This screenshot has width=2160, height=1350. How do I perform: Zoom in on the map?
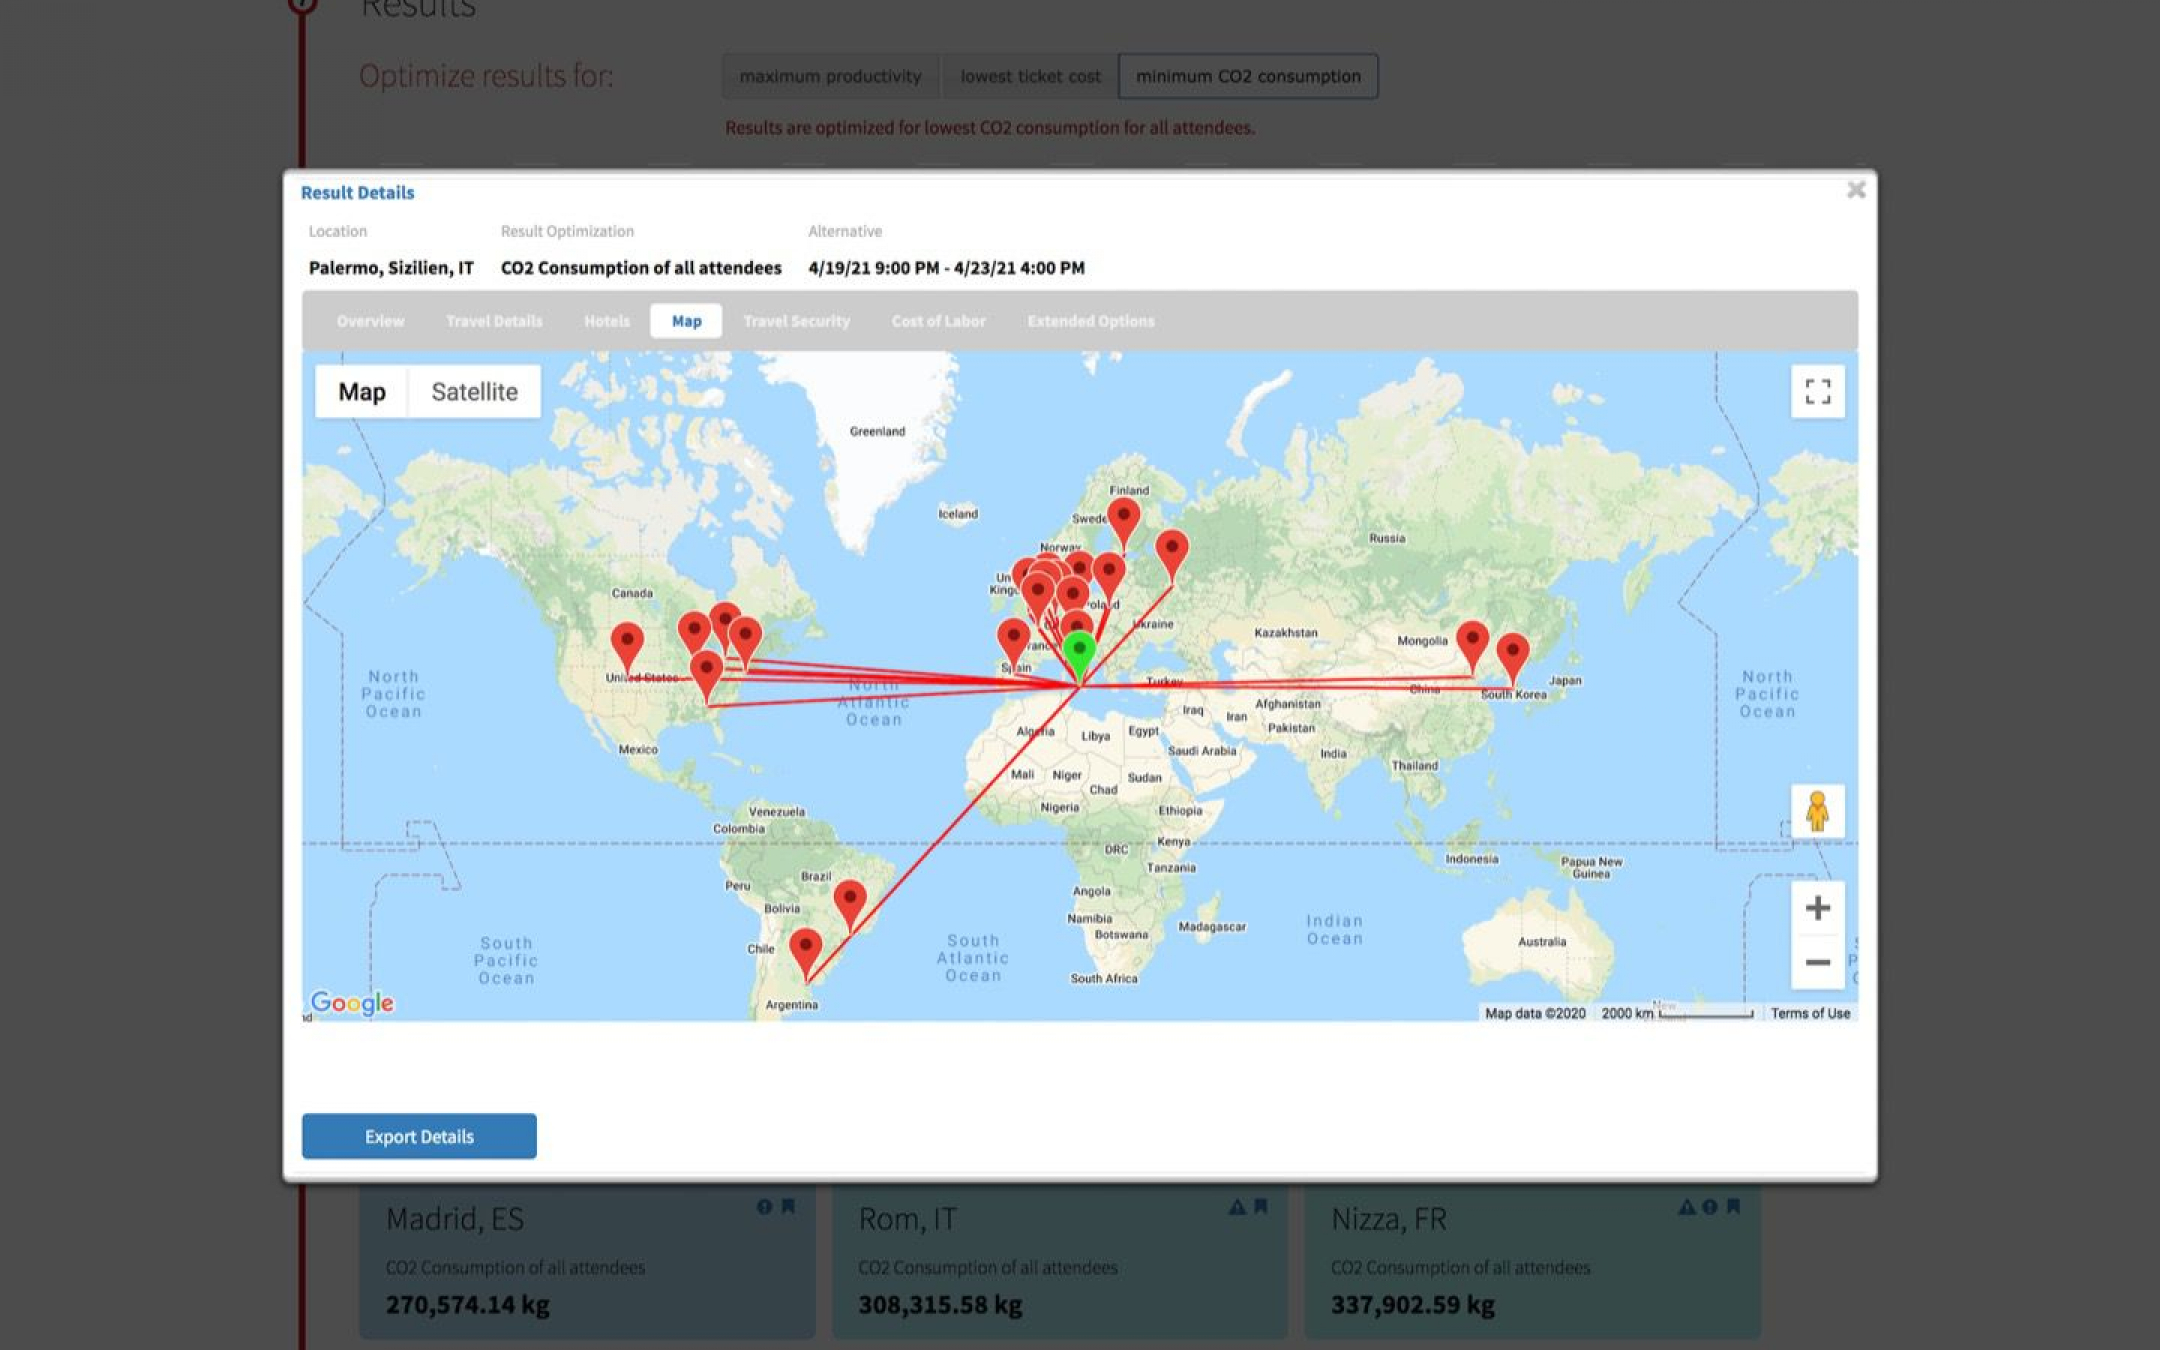[x=1816, y=908]
